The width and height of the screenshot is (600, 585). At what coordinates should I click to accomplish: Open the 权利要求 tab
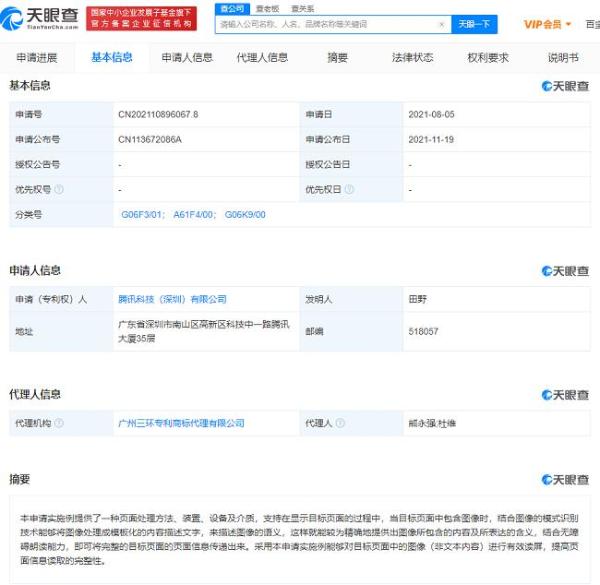488,58
